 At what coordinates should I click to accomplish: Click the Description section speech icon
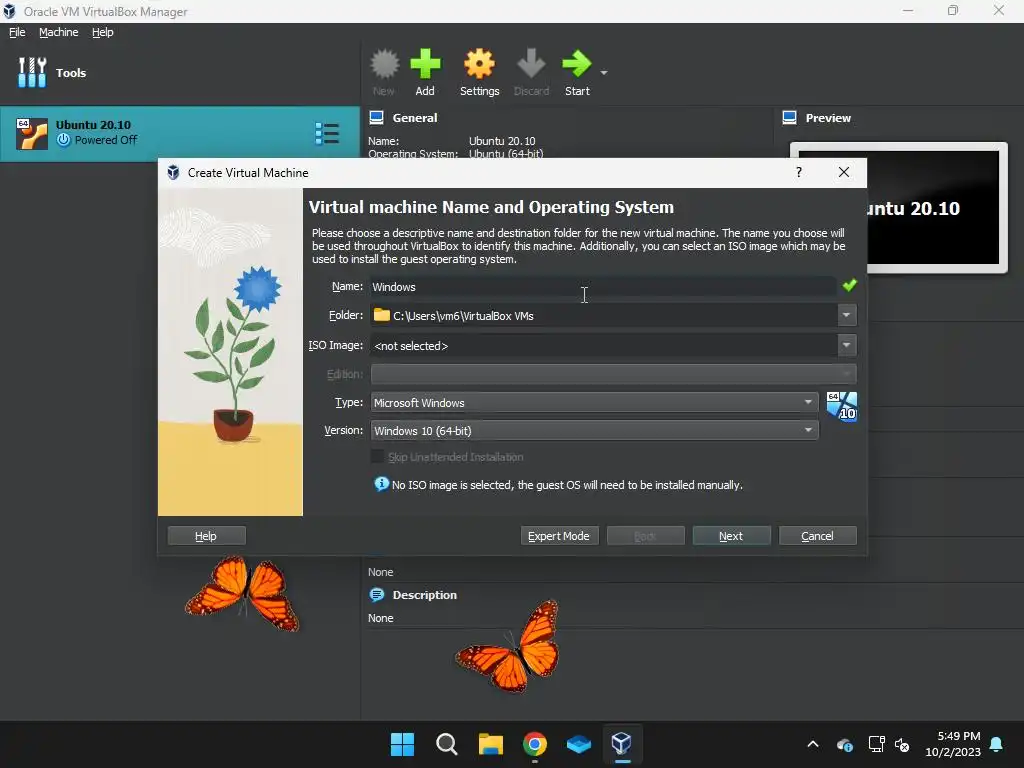377,595
